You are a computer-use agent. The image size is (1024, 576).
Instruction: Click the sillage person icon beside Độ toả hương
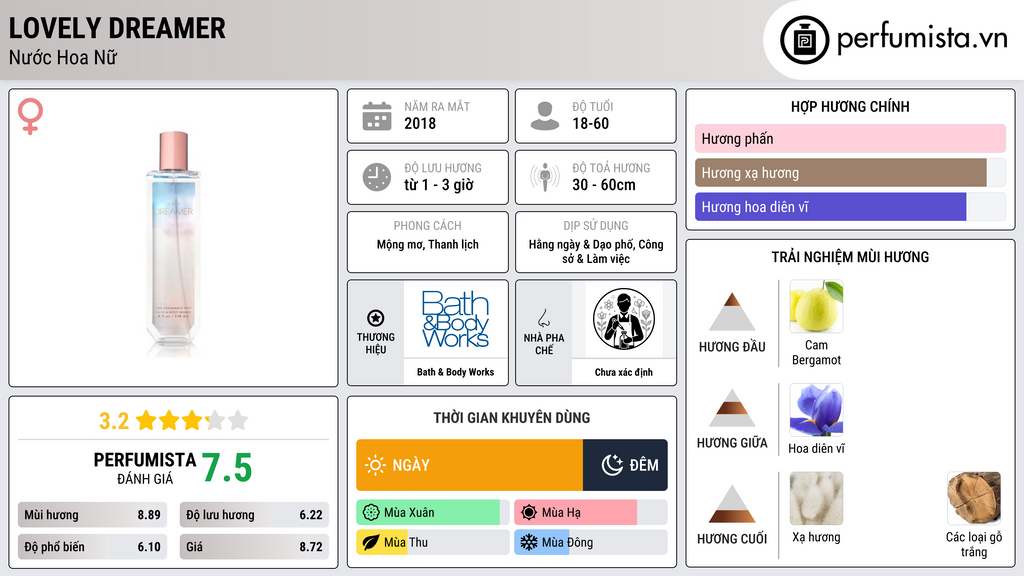[x=545, y=177]
